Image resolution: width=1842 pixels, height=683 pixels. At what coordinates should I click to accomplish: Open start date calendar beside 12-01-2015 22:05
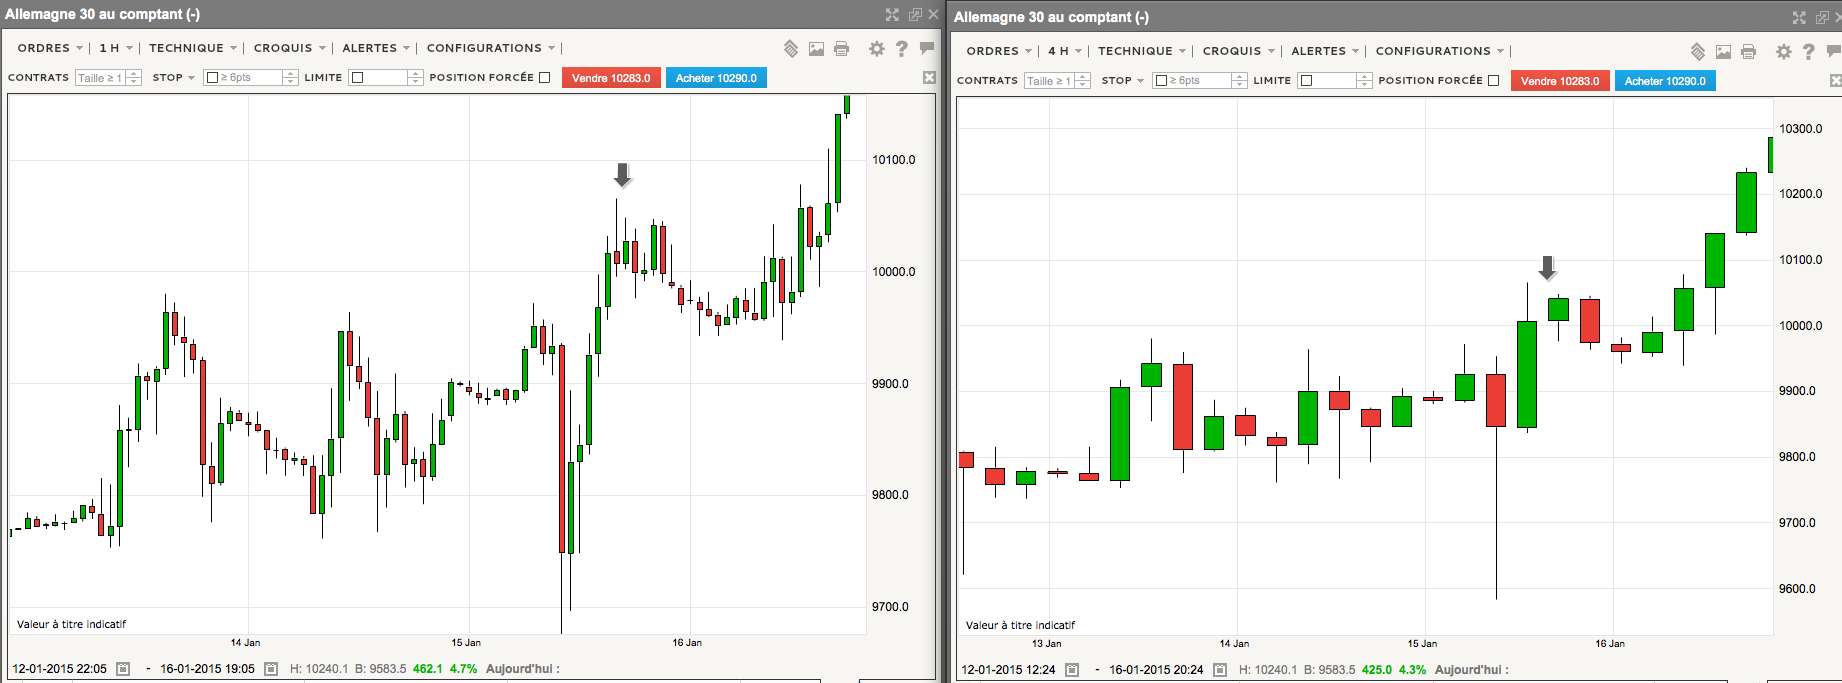123,669
